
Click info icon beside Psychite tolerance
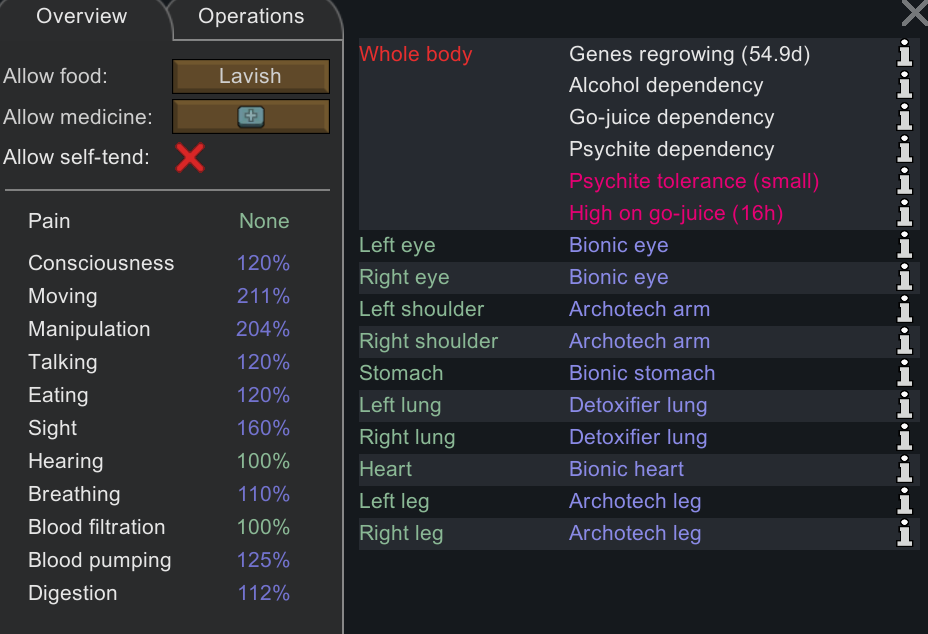(905, 182)
